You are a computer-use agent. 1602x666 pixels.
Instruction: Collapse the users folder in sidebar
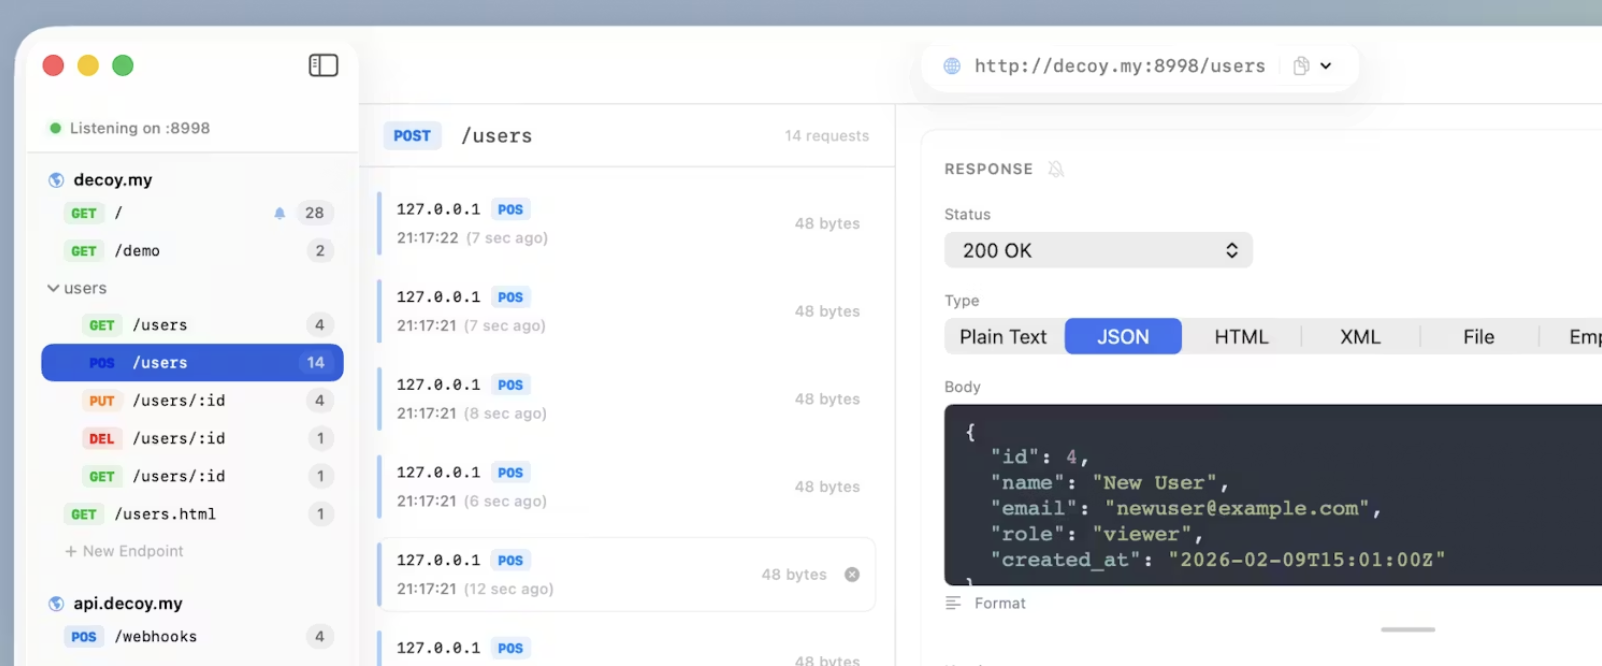[53, 288]
